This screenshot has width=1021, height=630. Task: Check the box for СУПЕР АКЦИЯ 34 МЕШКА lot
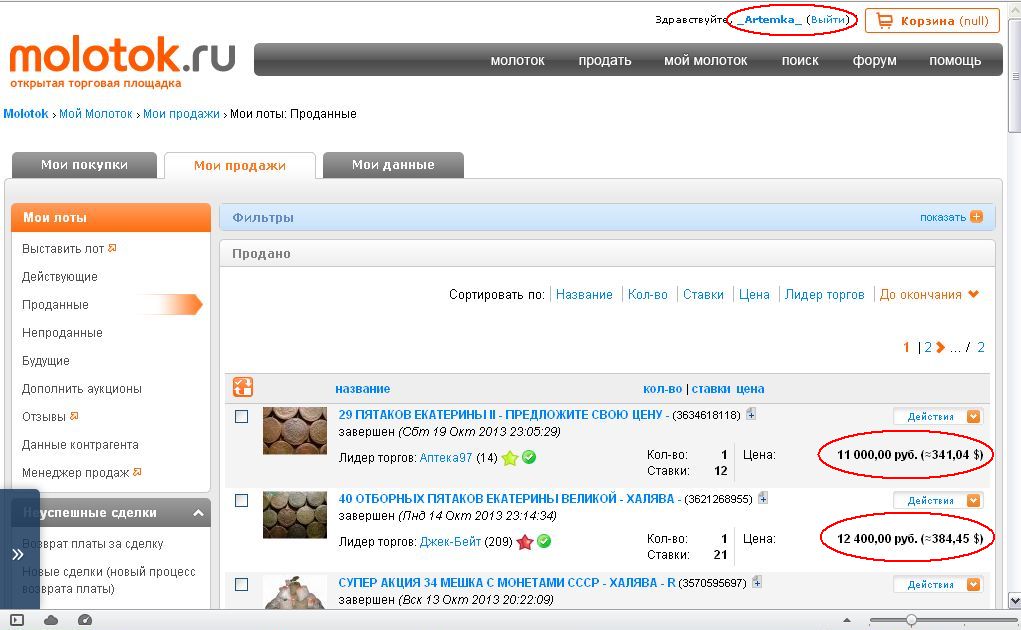[241, 584]
